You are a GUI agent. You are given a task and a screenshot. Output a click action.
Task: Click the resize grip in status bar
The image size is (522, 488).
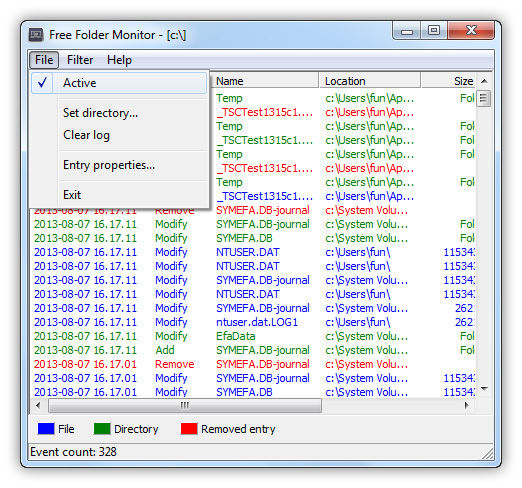[487, 454]
